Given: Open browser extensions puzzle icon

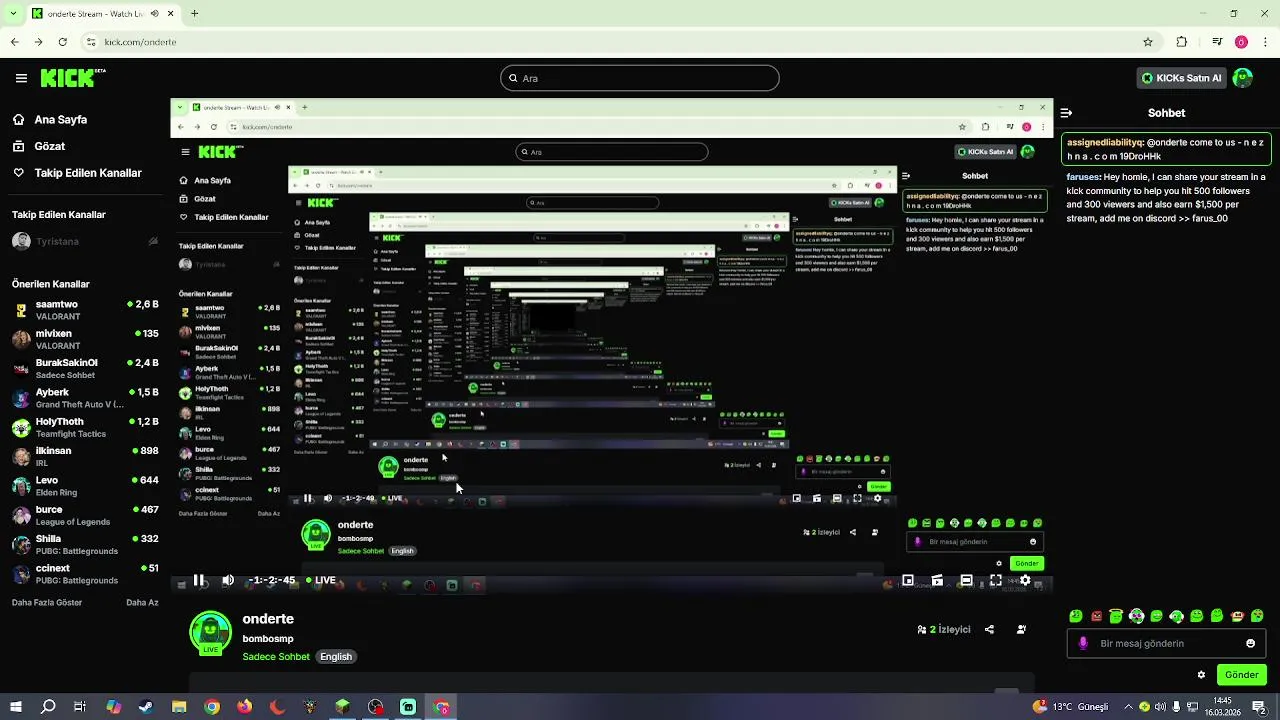Looking at the screenshot, I should click(1182, 42).
